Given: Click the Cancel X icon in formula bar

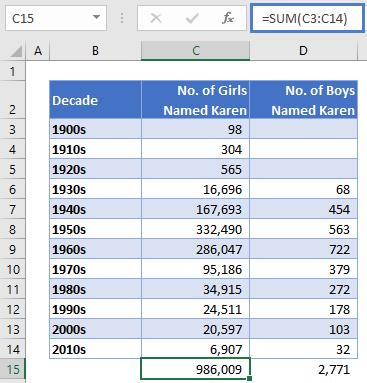Looking at the screenshot, I should point(156,18).
